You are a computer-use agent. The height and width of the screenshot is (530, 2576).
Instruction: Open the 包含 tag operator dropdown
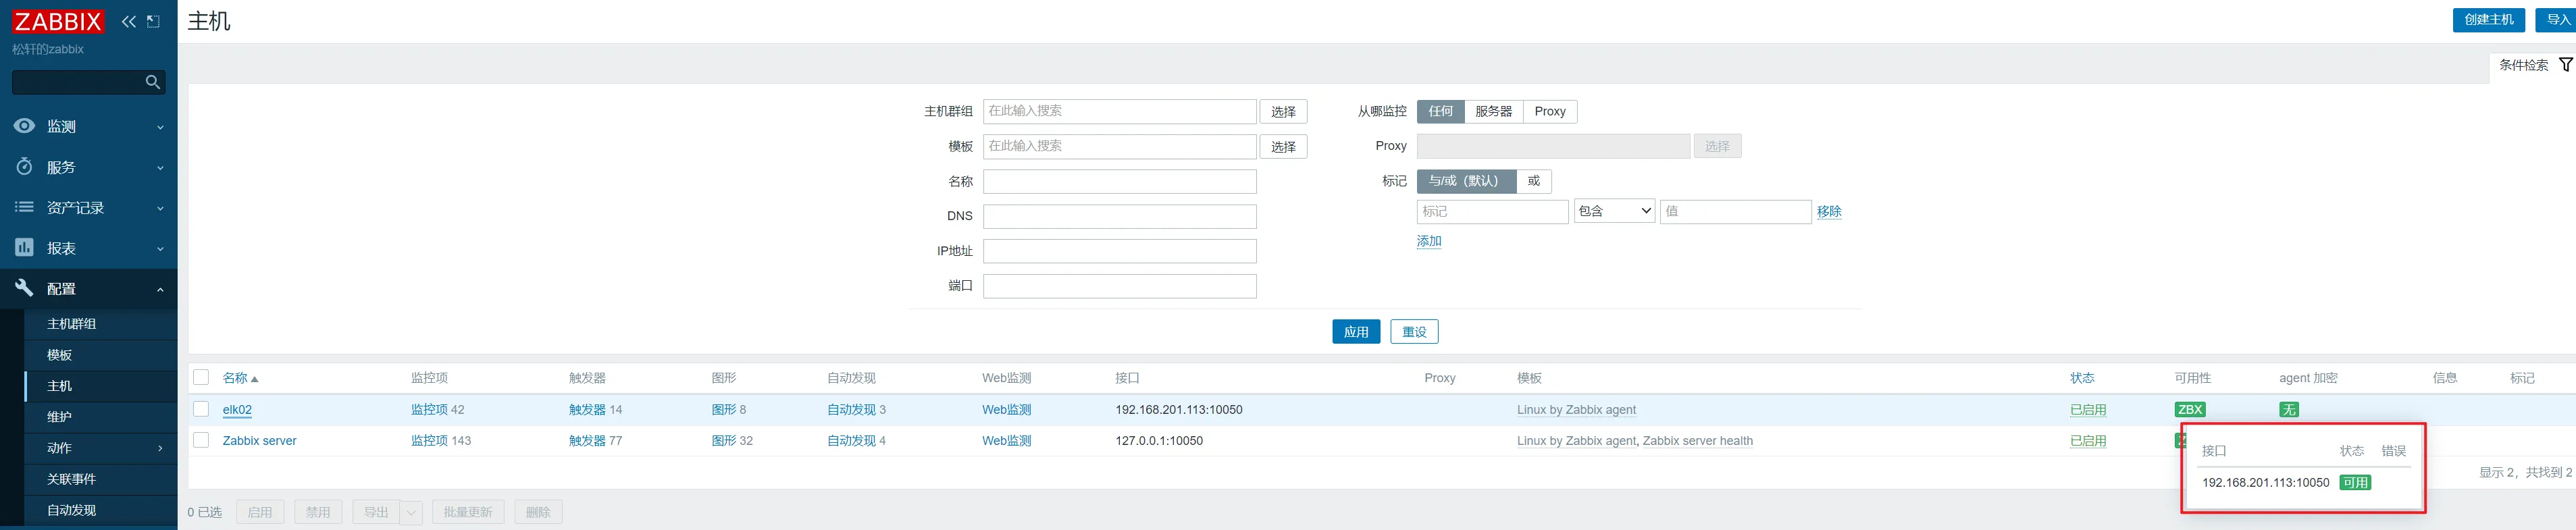pos(1614,211)
